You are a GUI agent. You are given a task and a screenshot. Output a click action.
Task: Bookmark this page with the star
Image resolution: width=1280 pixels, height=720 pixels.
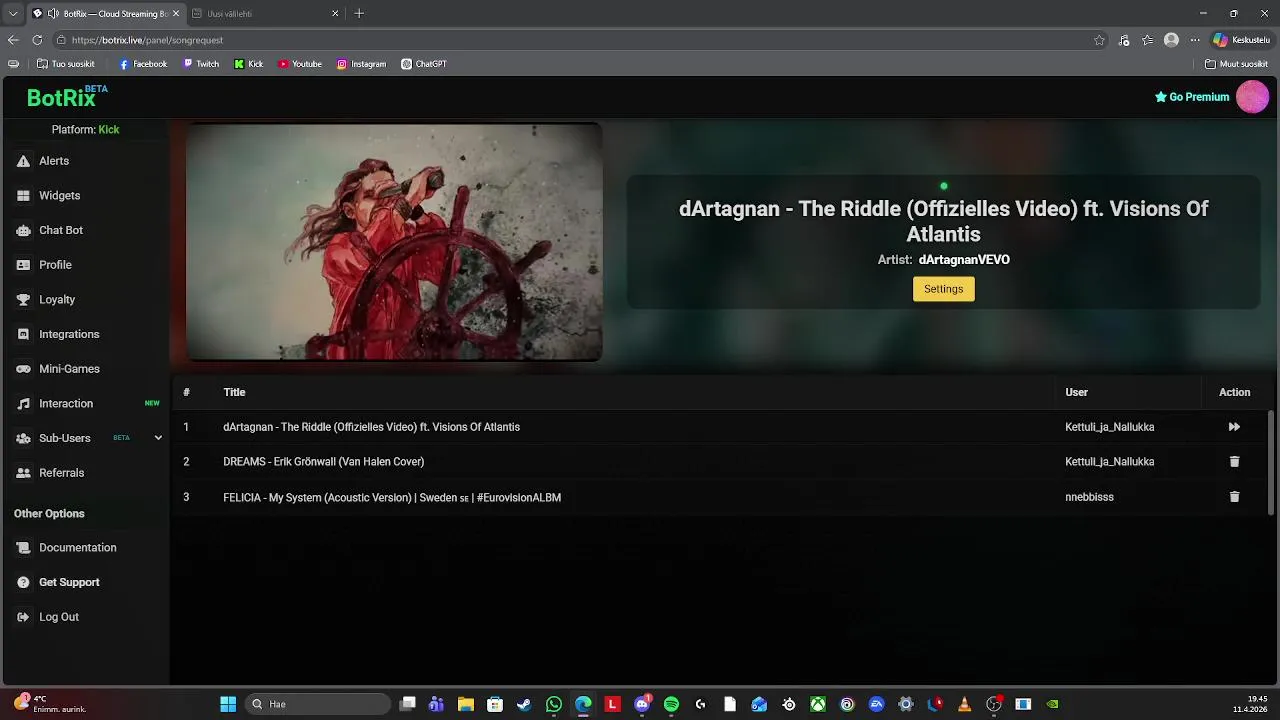pos(1099,40)
